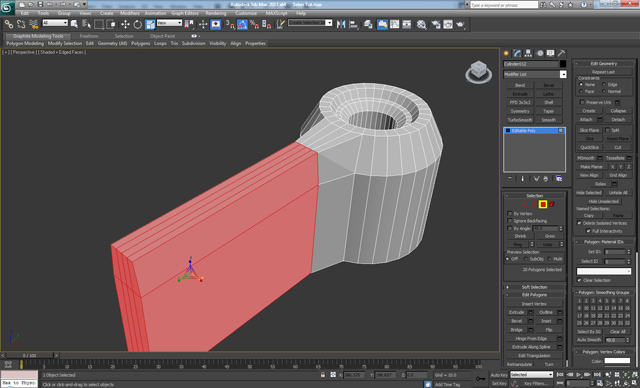Select Vertex sub-object level icon
Viewport: 640px width, 388px height.
515,204
